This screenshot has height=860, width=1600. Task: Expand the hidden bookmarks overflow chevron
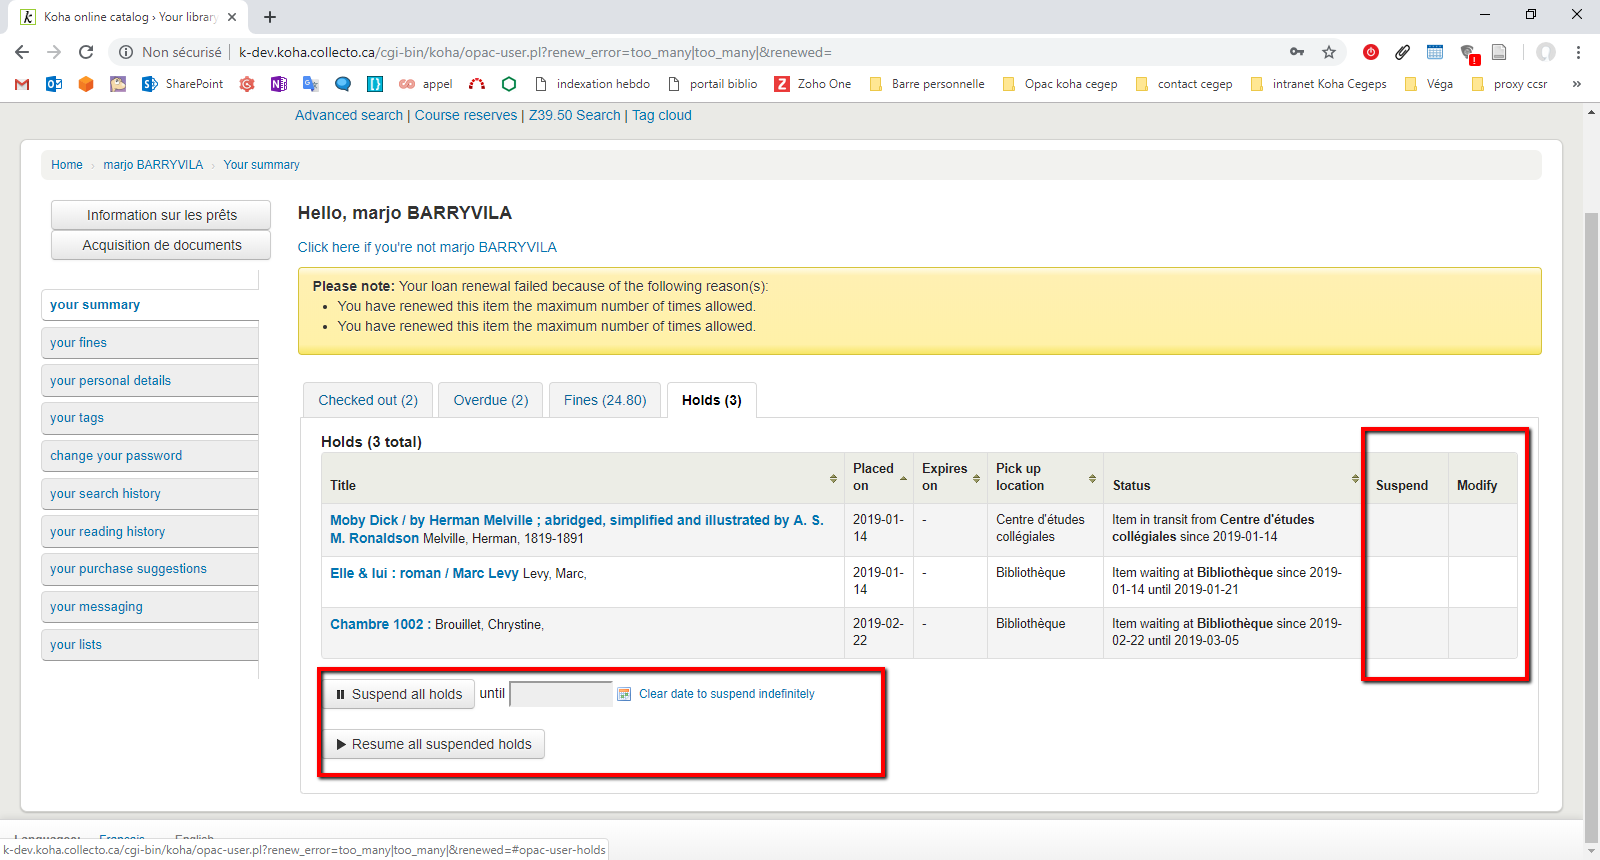tap(1576, 84)
